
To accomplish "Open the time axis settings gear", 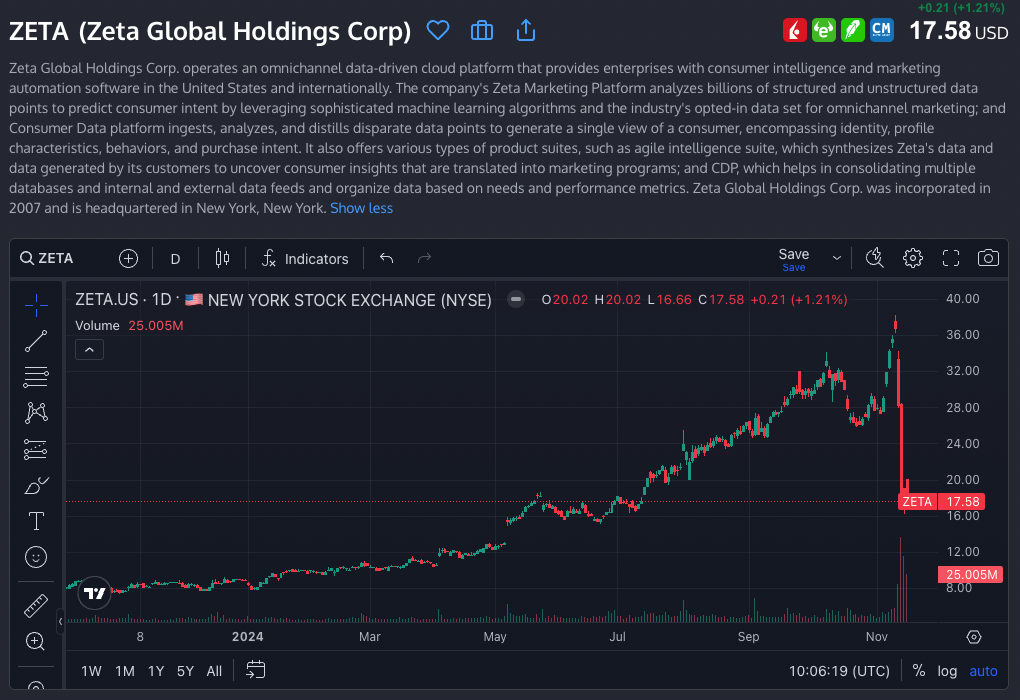I will (974, 637).
